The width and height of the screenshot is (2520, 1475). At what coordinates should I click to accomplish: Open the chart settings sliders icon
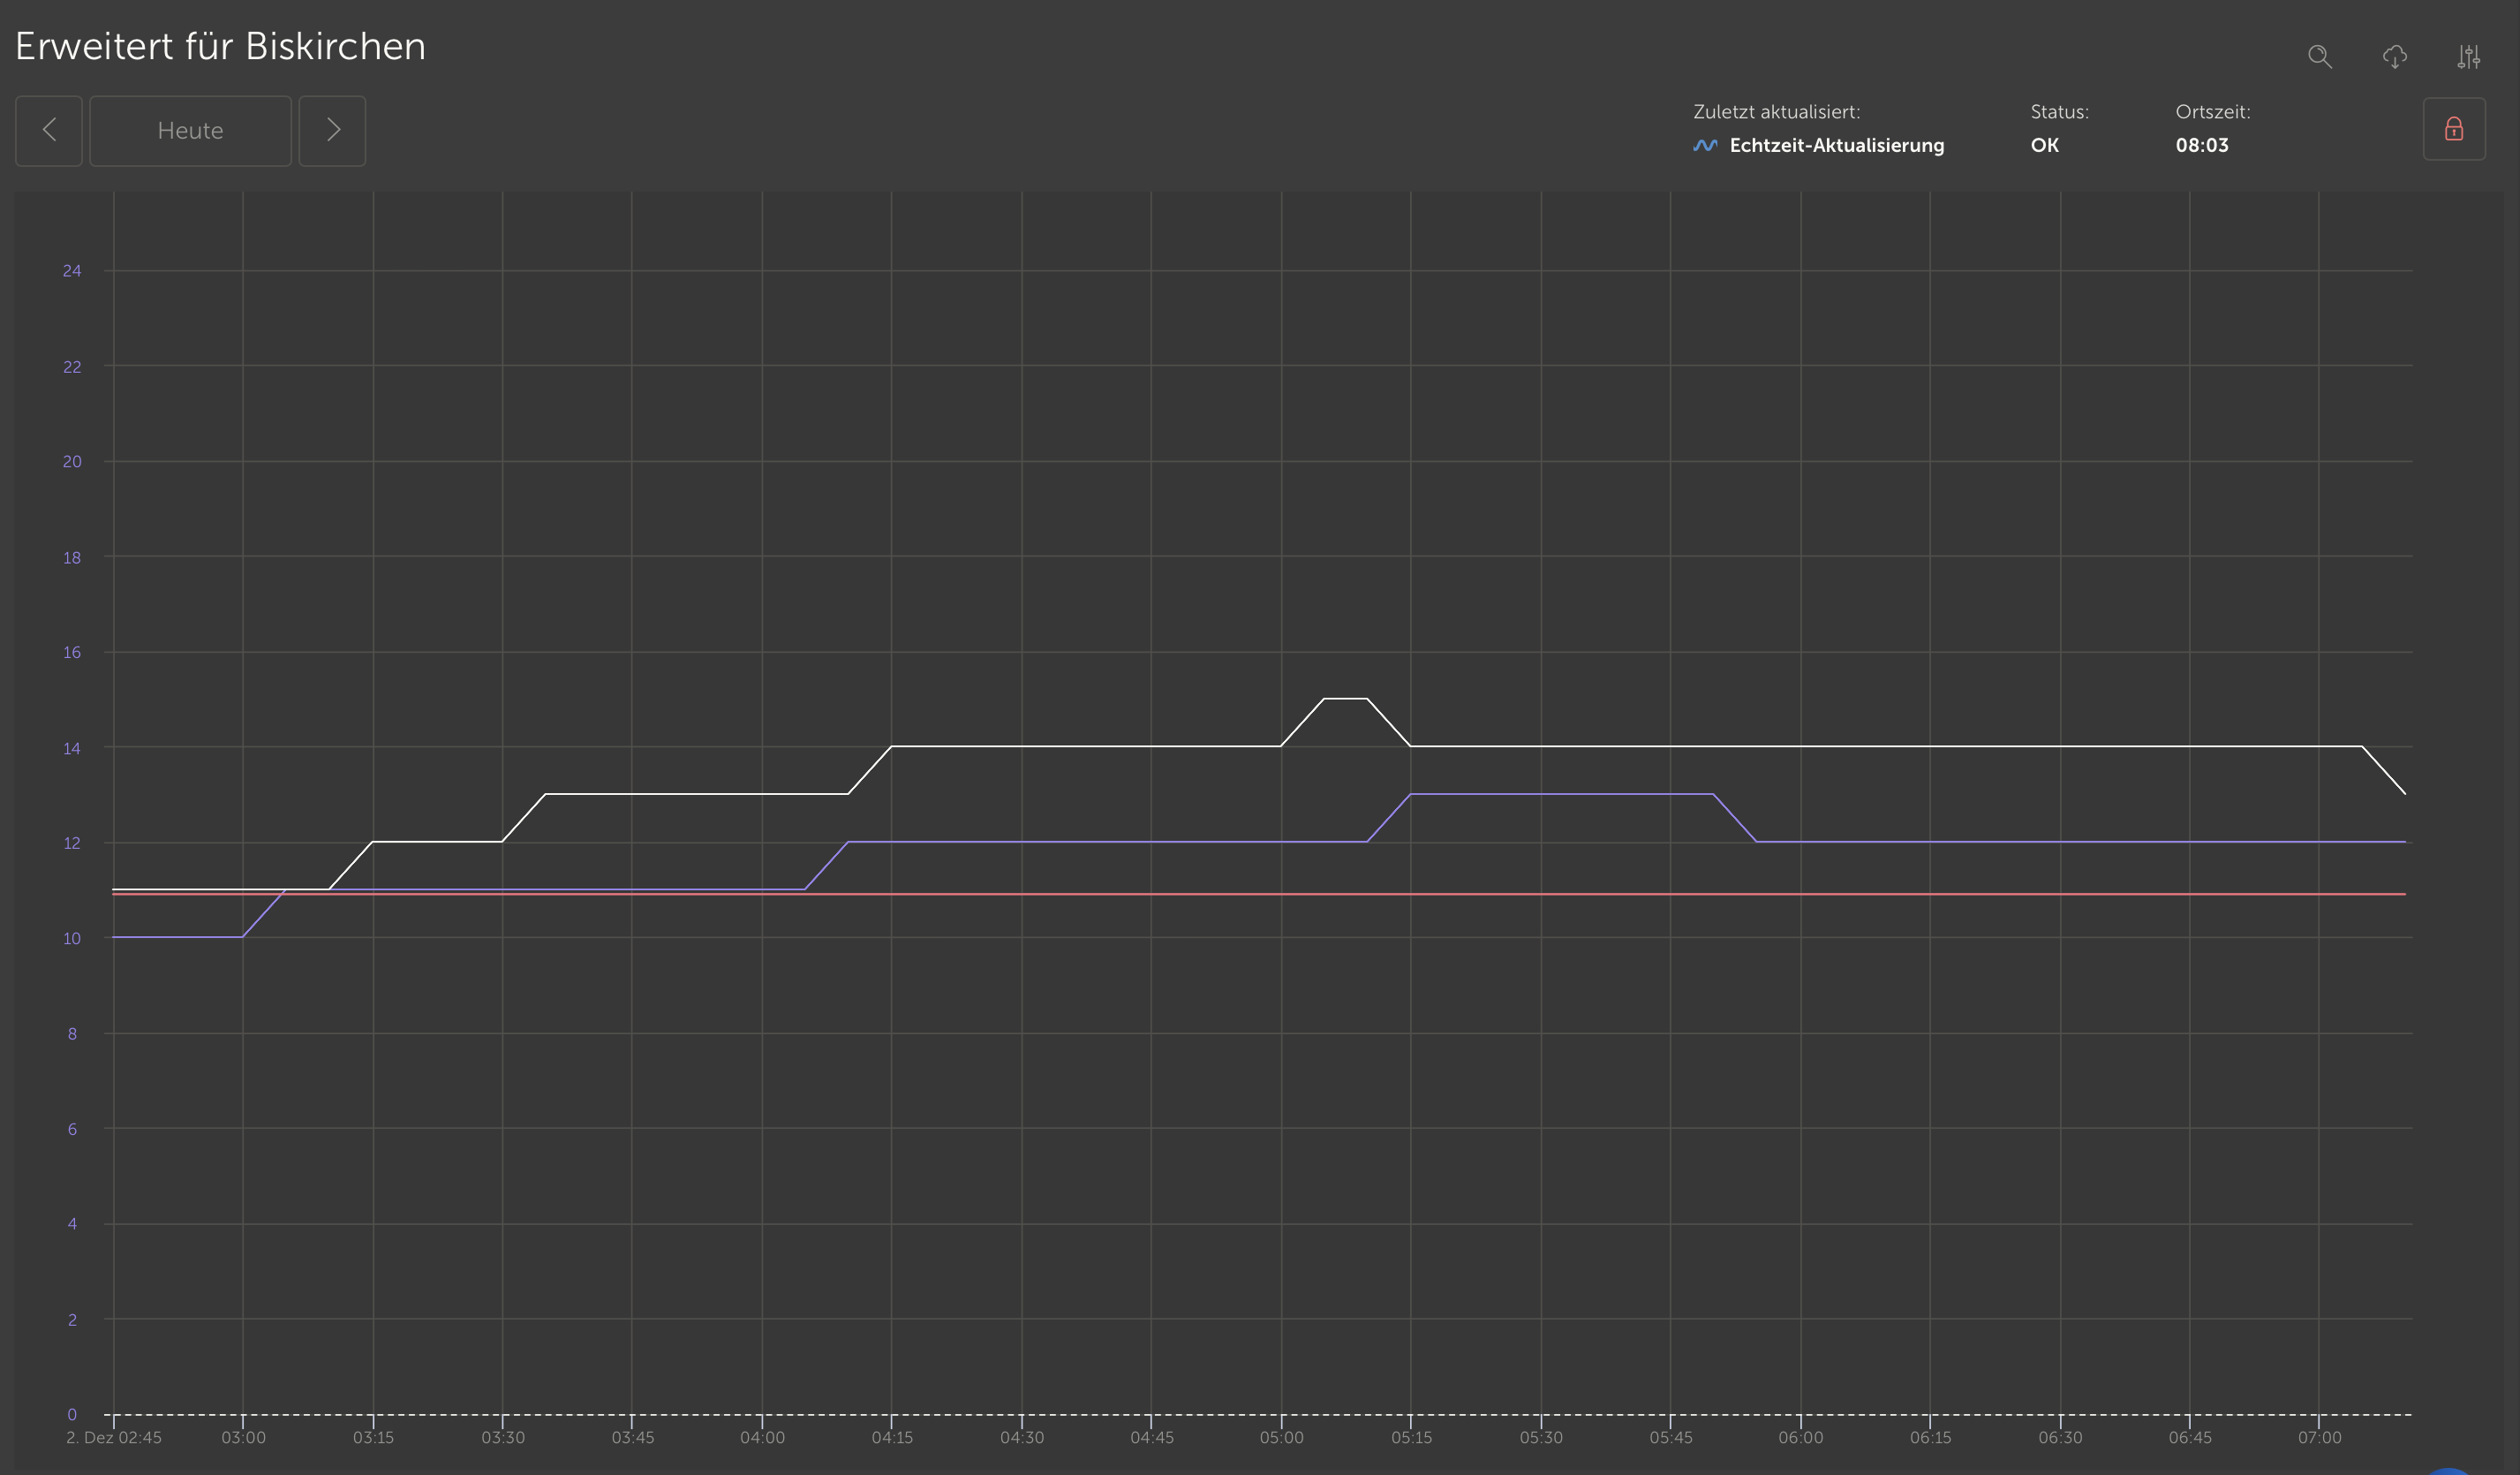tap(2468, 57)
